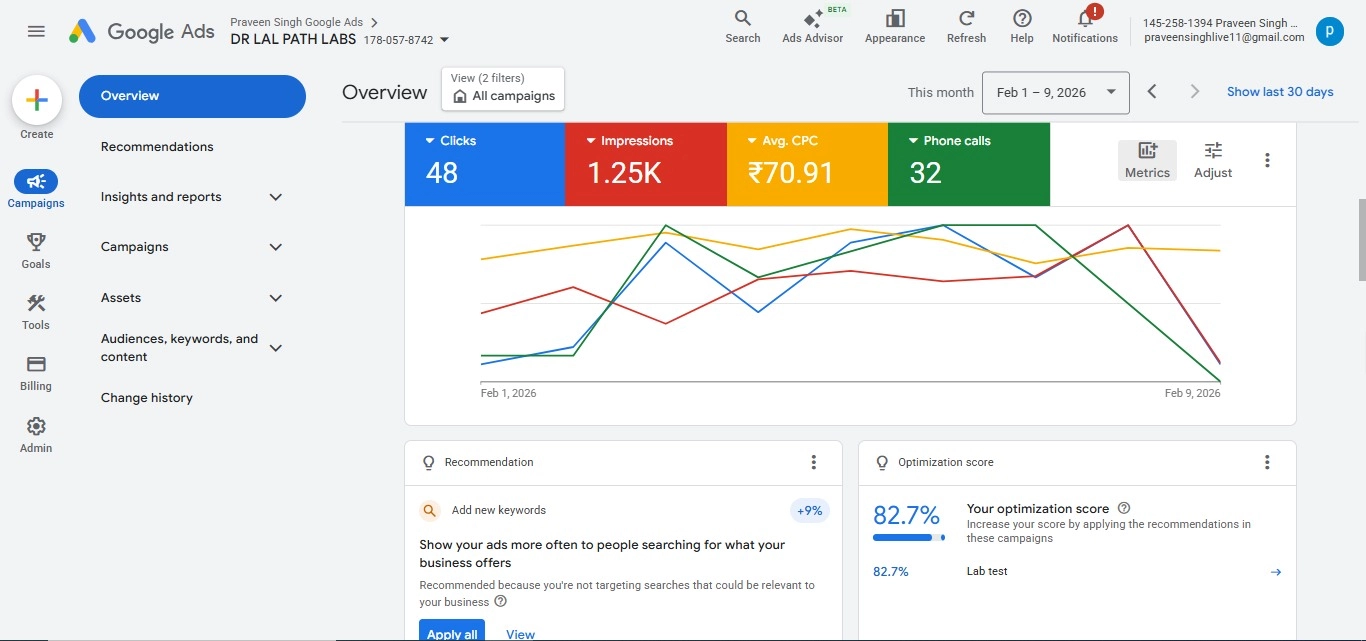Select Recommendations in the navigation

157,147
